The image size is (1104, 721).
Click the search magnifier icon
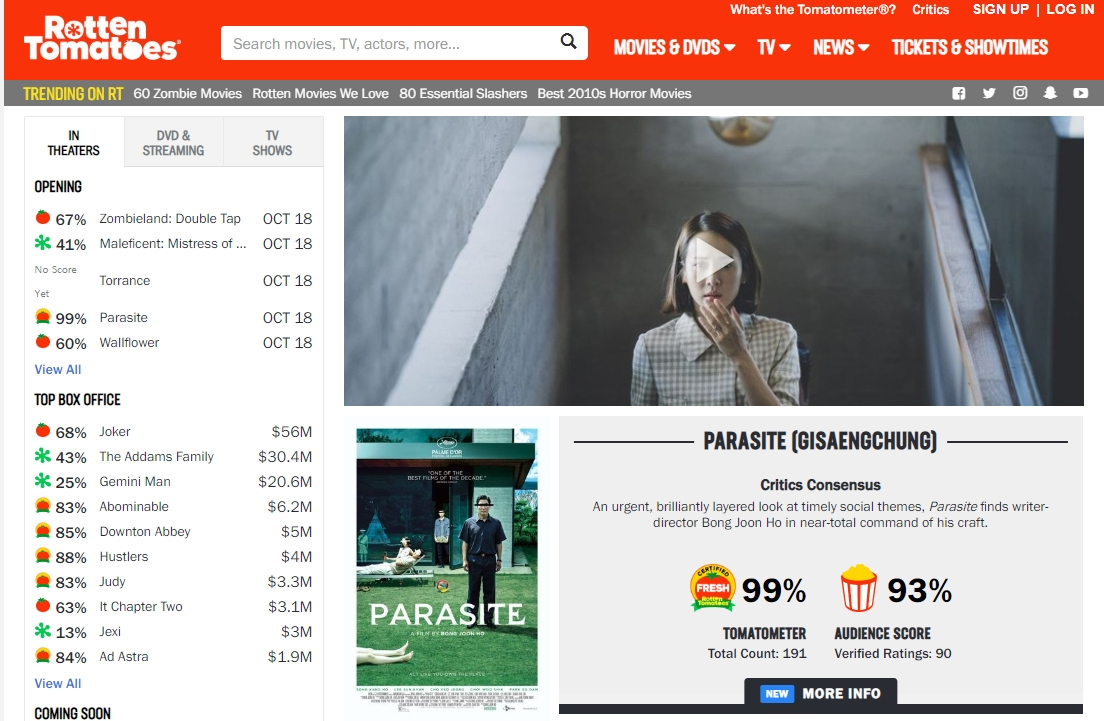568,42
